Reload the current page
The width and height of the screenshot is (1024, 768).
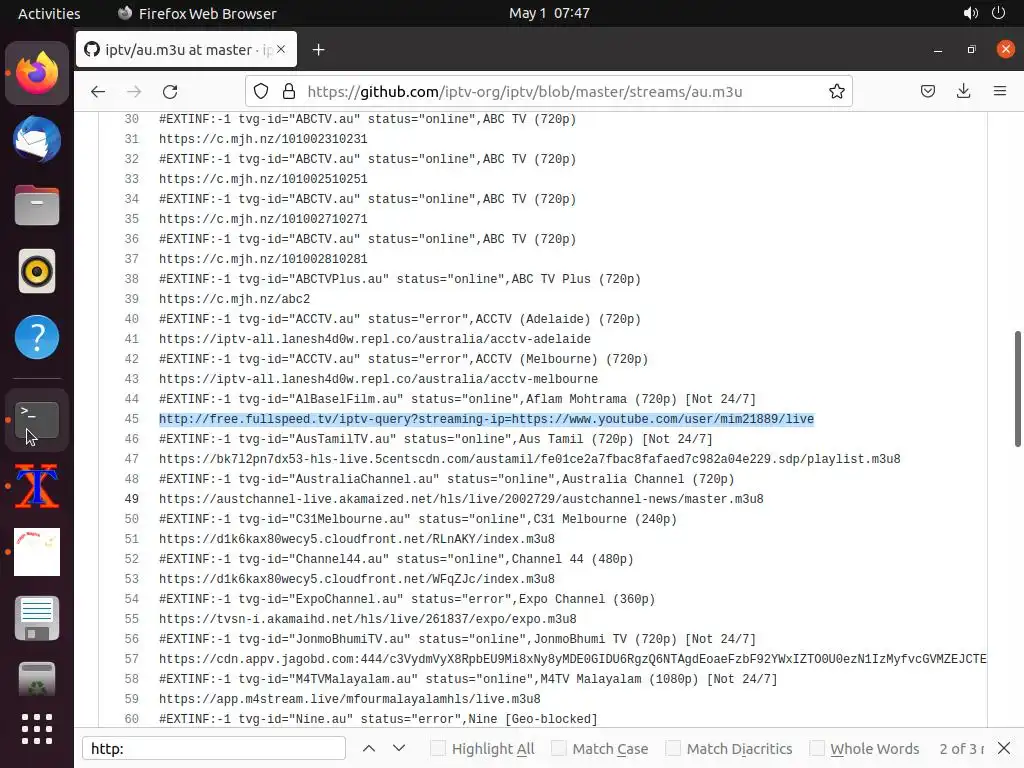(170, 91)
